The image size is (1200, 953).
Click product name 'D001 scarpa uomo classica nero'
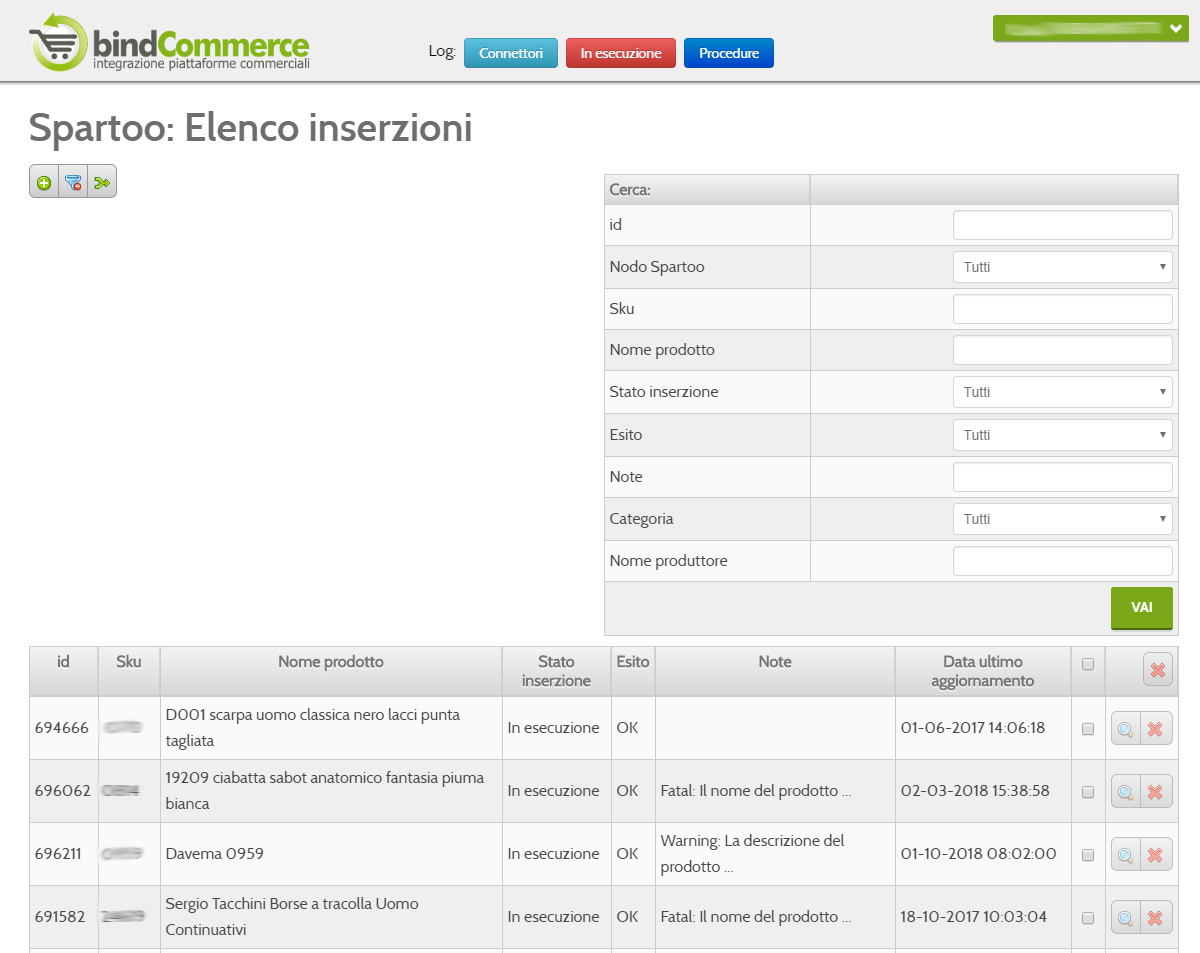pyautogui.click(x=313, y=728)
